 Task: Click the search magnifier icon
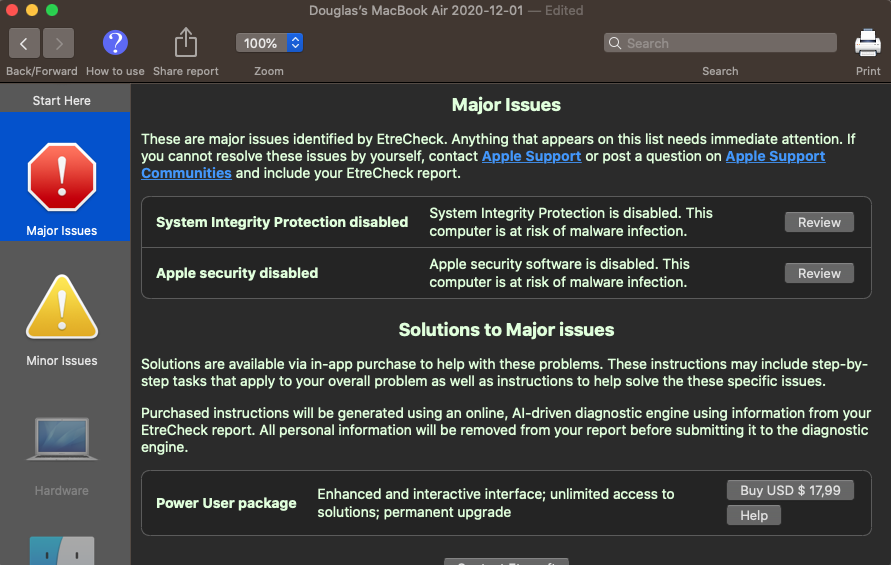(x=615, y=43)
